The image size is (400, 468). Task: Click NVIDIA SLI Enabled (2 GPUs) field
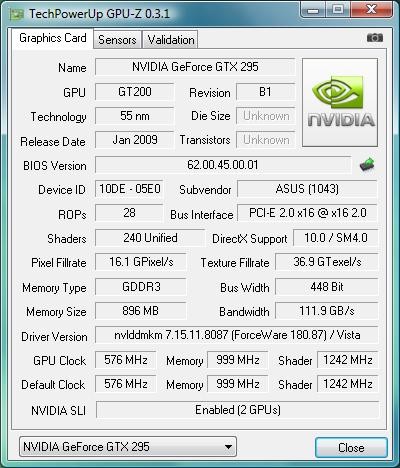click(238, 410)
